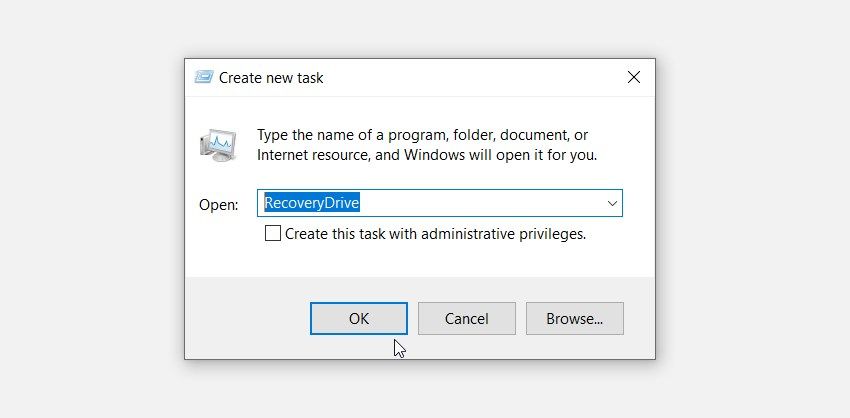This screenshot has height=418, width=850.
Task: Click the gray footer area left of OK
Action: (x=247, y=319)
